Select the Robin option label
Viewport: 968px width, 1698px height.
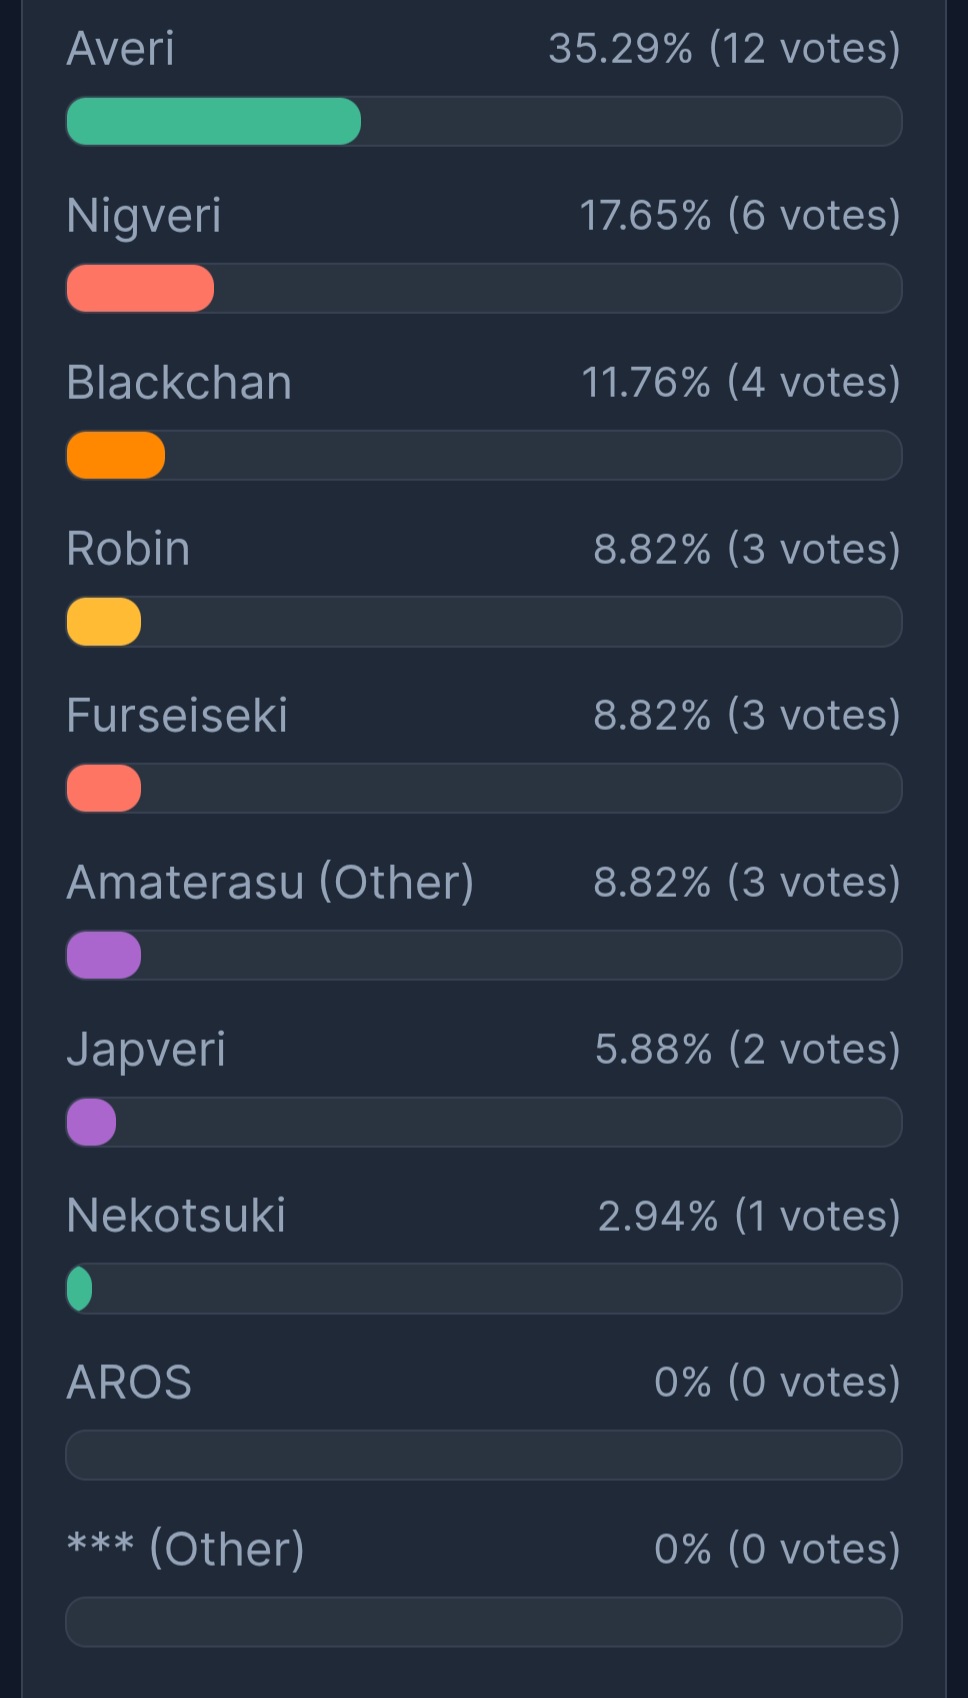[x=128, y=549]
